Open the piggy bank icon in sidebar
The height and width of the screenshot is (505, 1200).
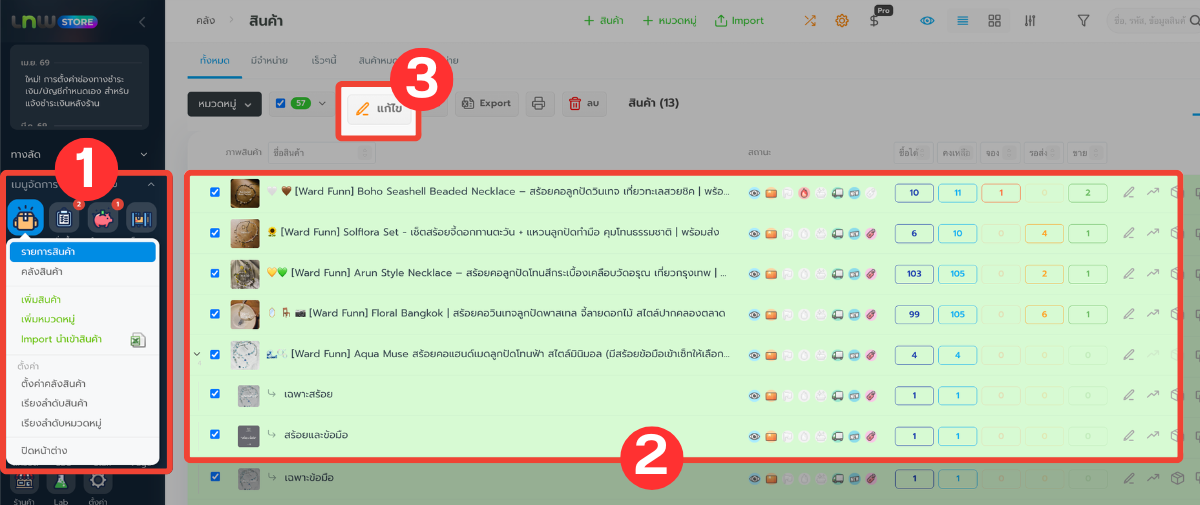[103, 218]
